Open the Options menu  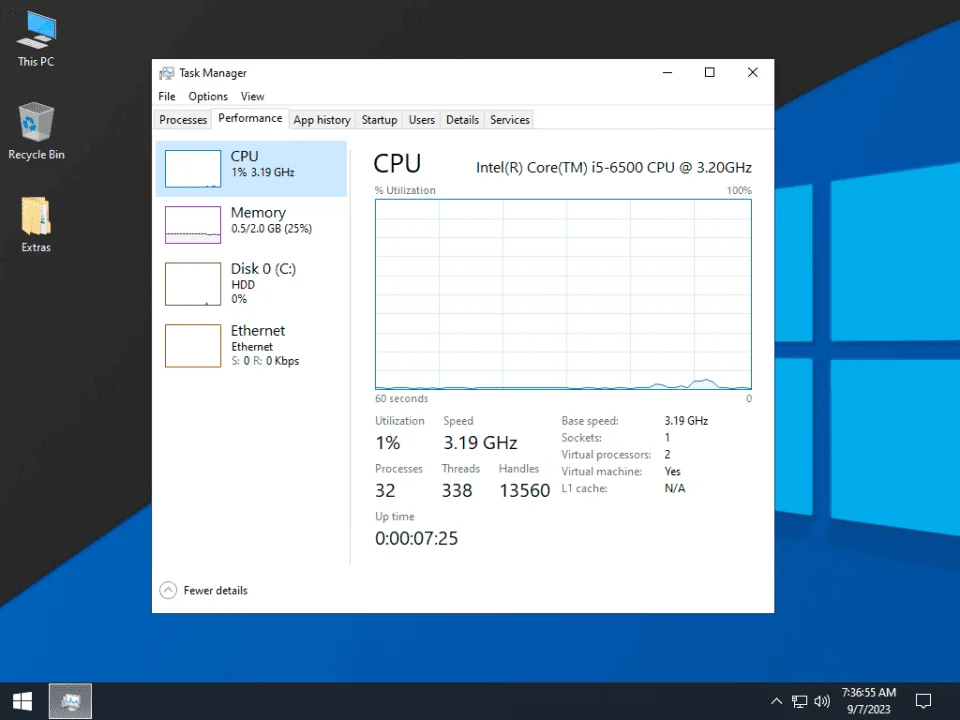pos(208,96)
